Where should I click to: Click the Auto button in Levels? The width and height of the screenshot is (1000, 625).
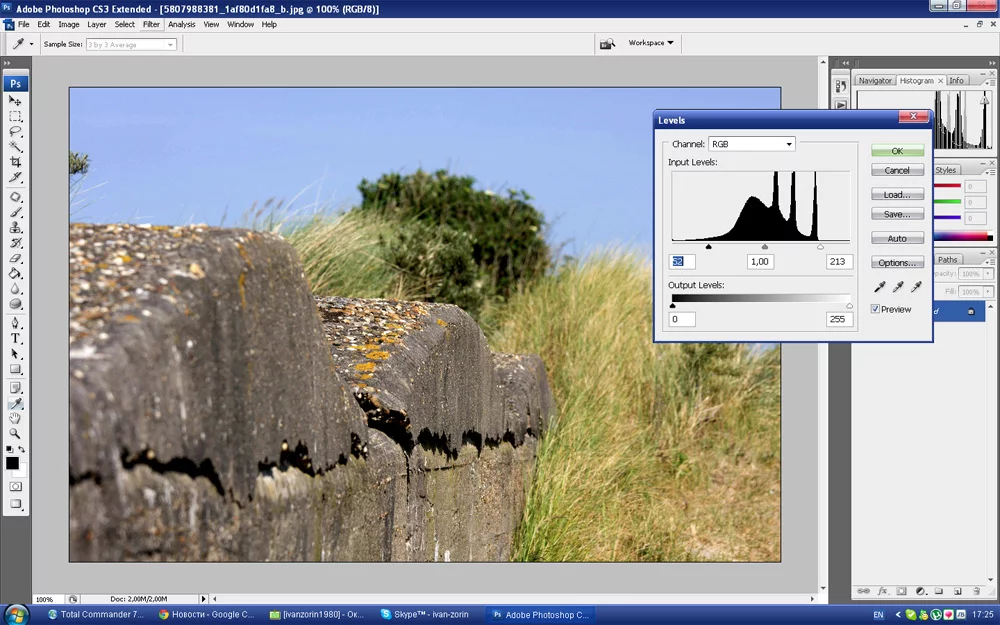pos(897,239)
